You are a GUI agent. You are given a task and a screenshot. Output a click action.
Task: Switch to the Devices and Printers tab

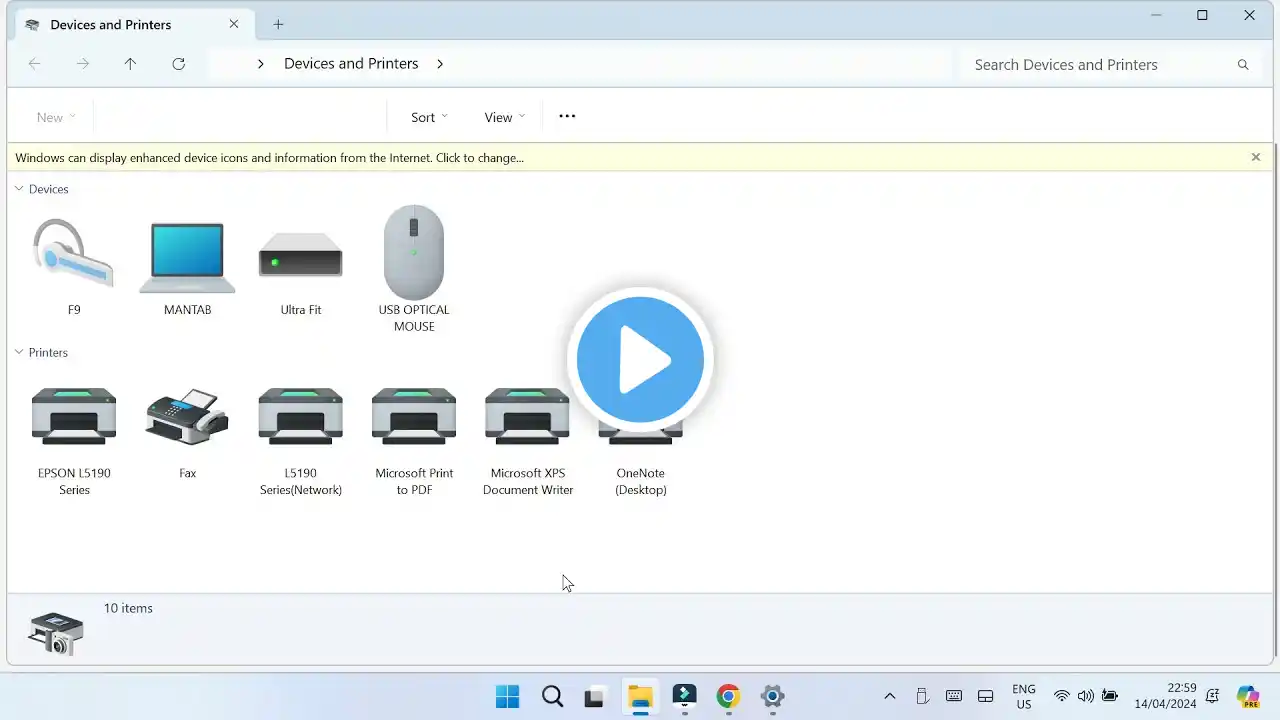(x=111, y=24)
